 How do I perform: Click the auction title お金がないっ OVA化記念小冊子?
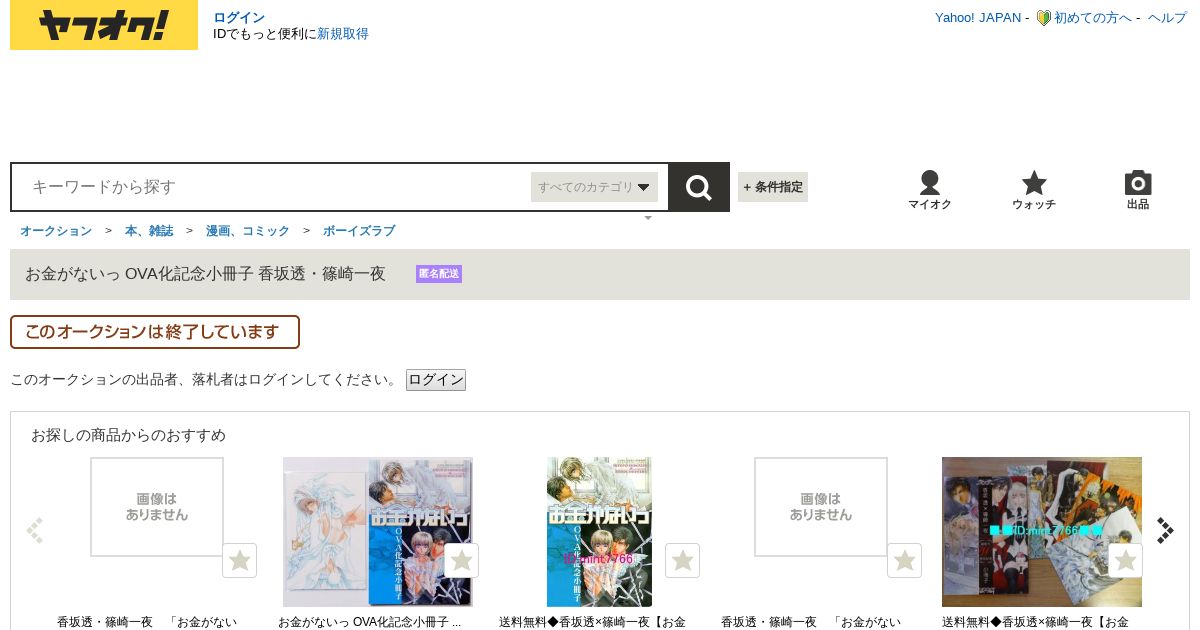205,274
